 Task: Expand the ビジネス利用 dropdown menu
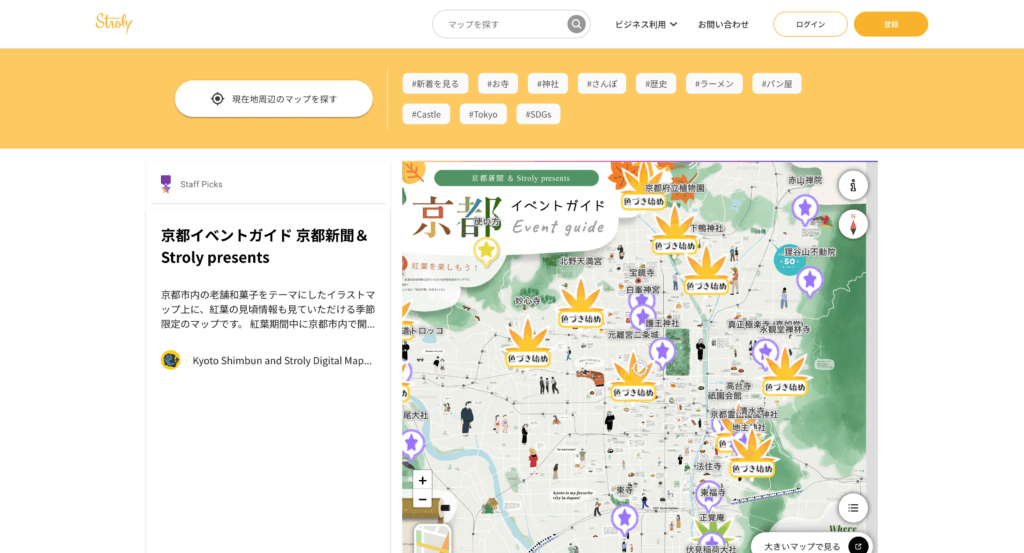pyautogui.click(x=645, y=24)
